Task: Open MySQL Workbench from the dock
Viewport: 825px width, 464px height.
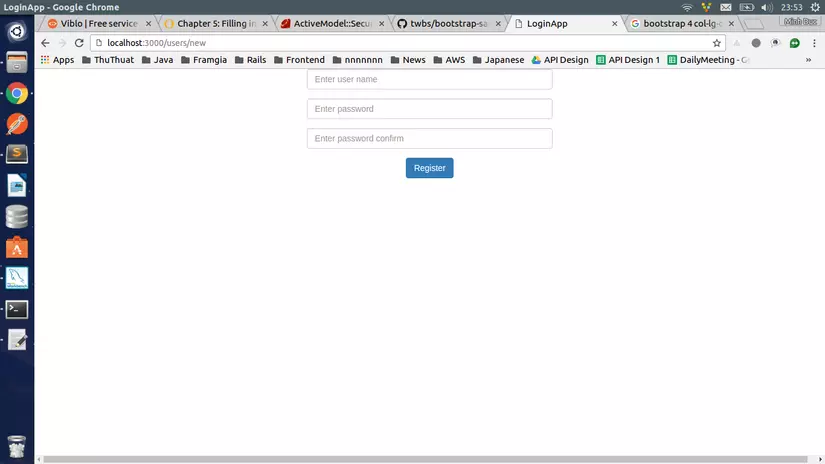Action: 17,278
